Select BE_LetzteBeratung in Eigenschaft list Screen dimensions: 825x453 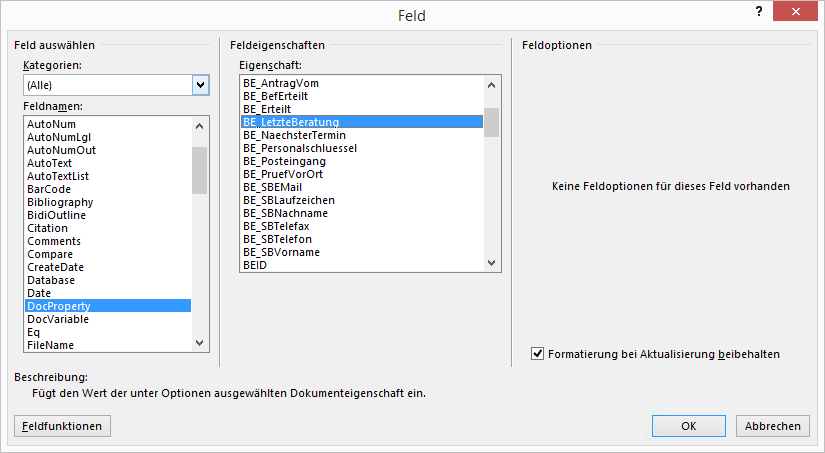pos(291,122)
